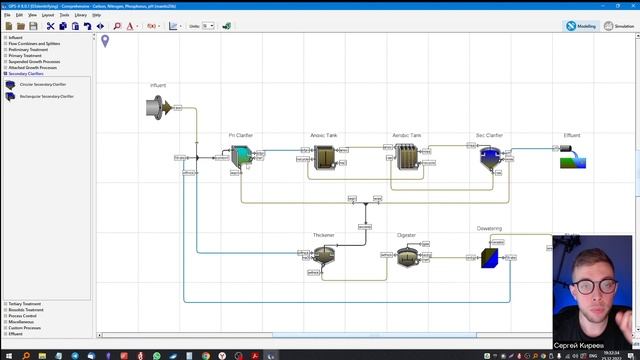The height and width of the screenshot is (360, 640).
Task: Expand the Influent library category
Action: (6, 38)
